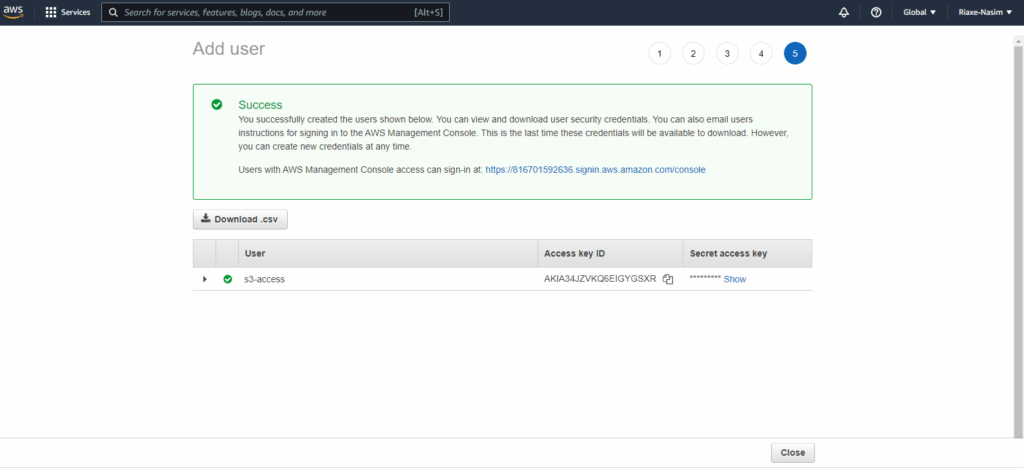Go to step 2 of wizard

pos(693,54)
